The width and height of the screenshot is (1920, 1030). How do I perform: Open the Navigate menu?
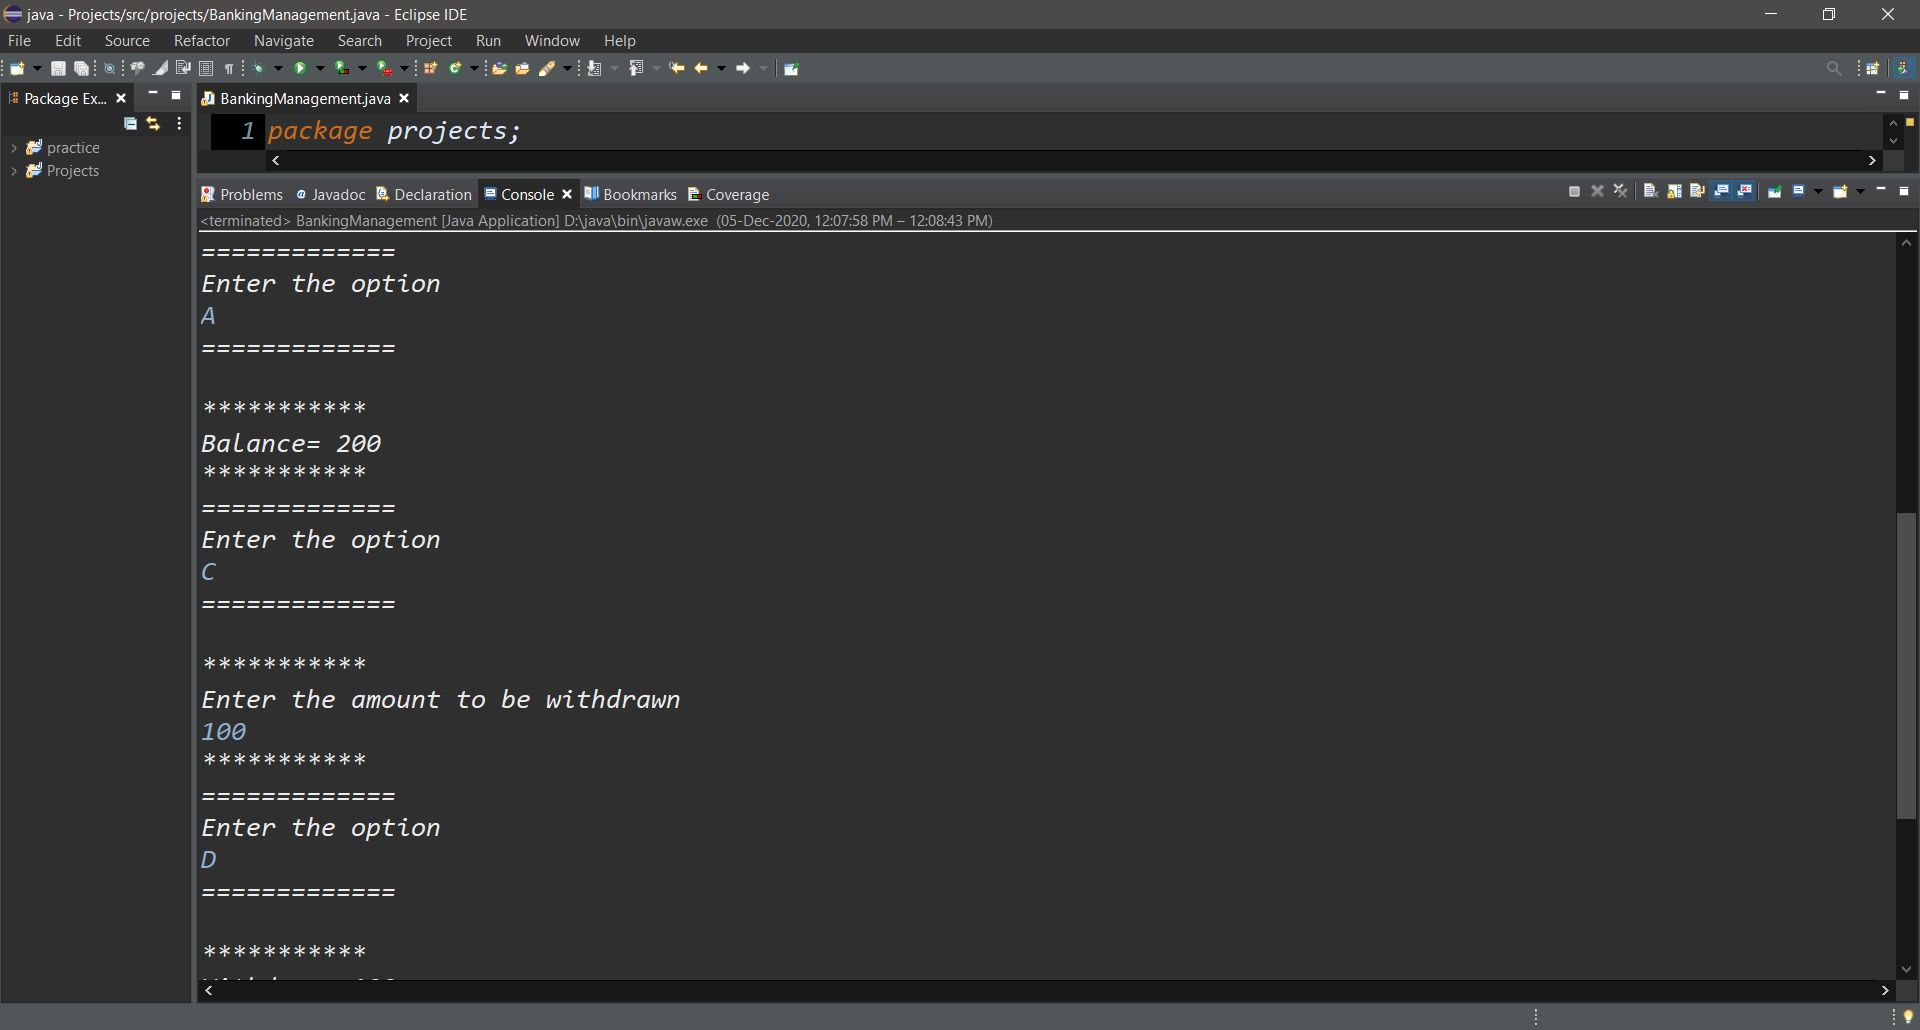point(284,41)
